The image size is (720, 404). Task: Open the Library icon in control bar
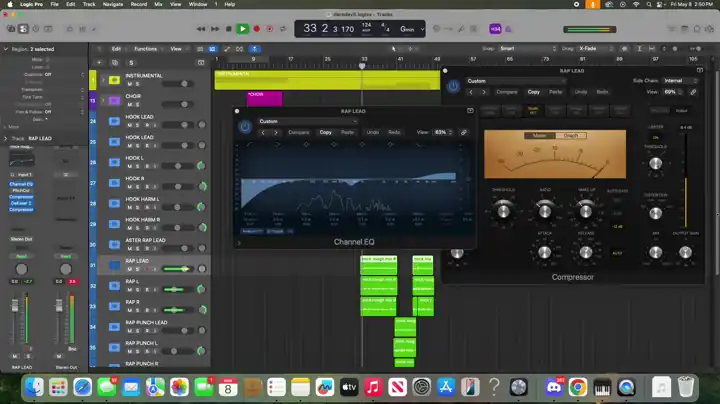click(x=11, y=29)
